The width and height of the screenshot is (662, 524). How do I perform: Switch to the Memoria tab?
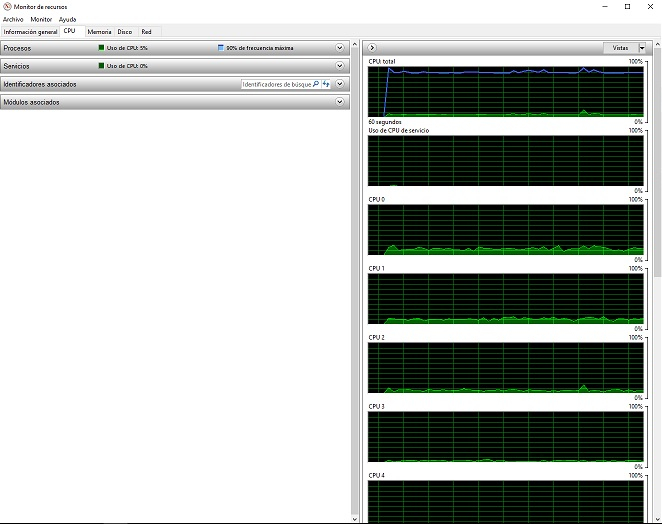[99, 32]
